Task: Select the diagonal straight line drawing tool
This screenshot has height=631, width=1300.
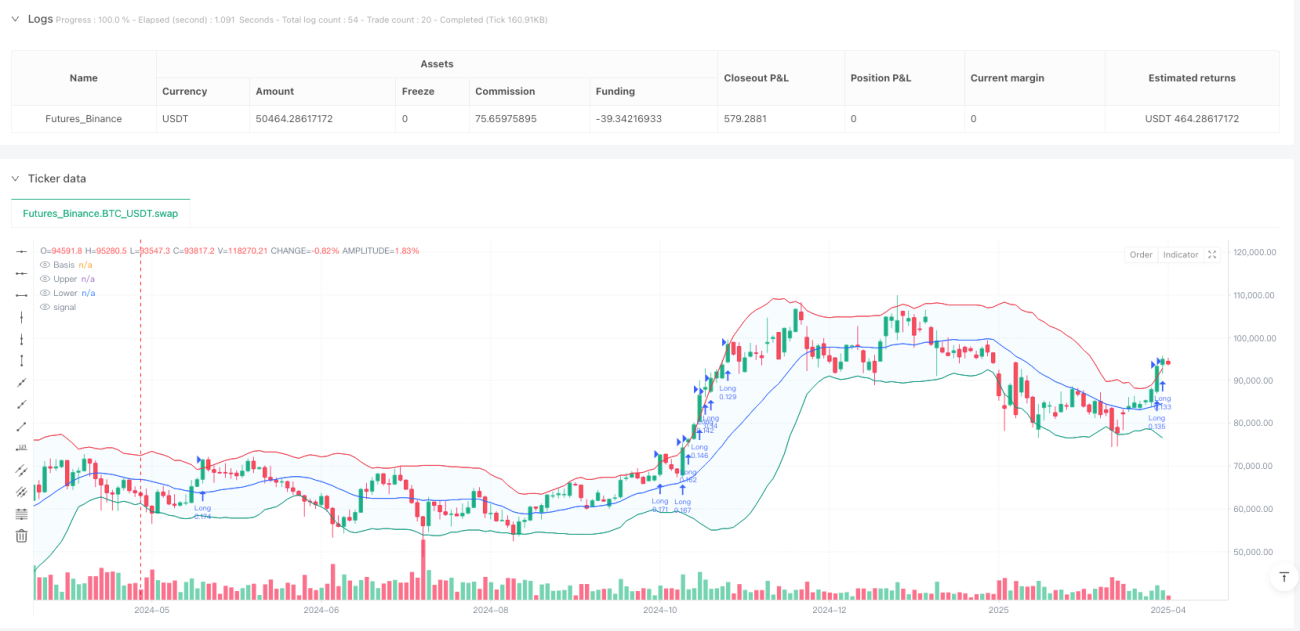Action: (x=21, y=383)
